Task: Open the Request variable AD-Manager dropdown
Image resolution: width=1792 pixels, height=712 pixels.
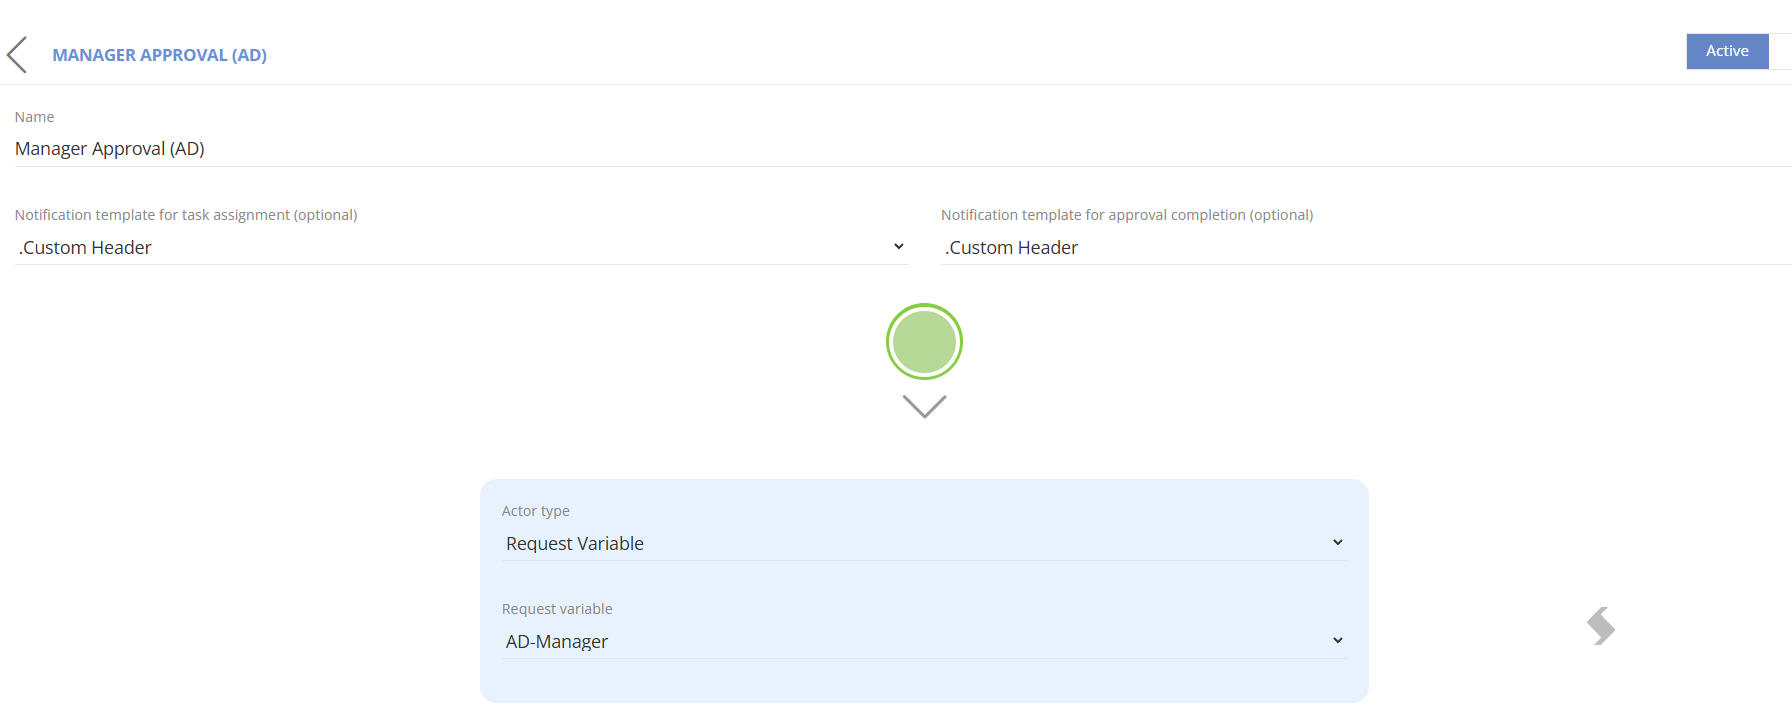Action: pyautogui.click(x=924, y=641)
